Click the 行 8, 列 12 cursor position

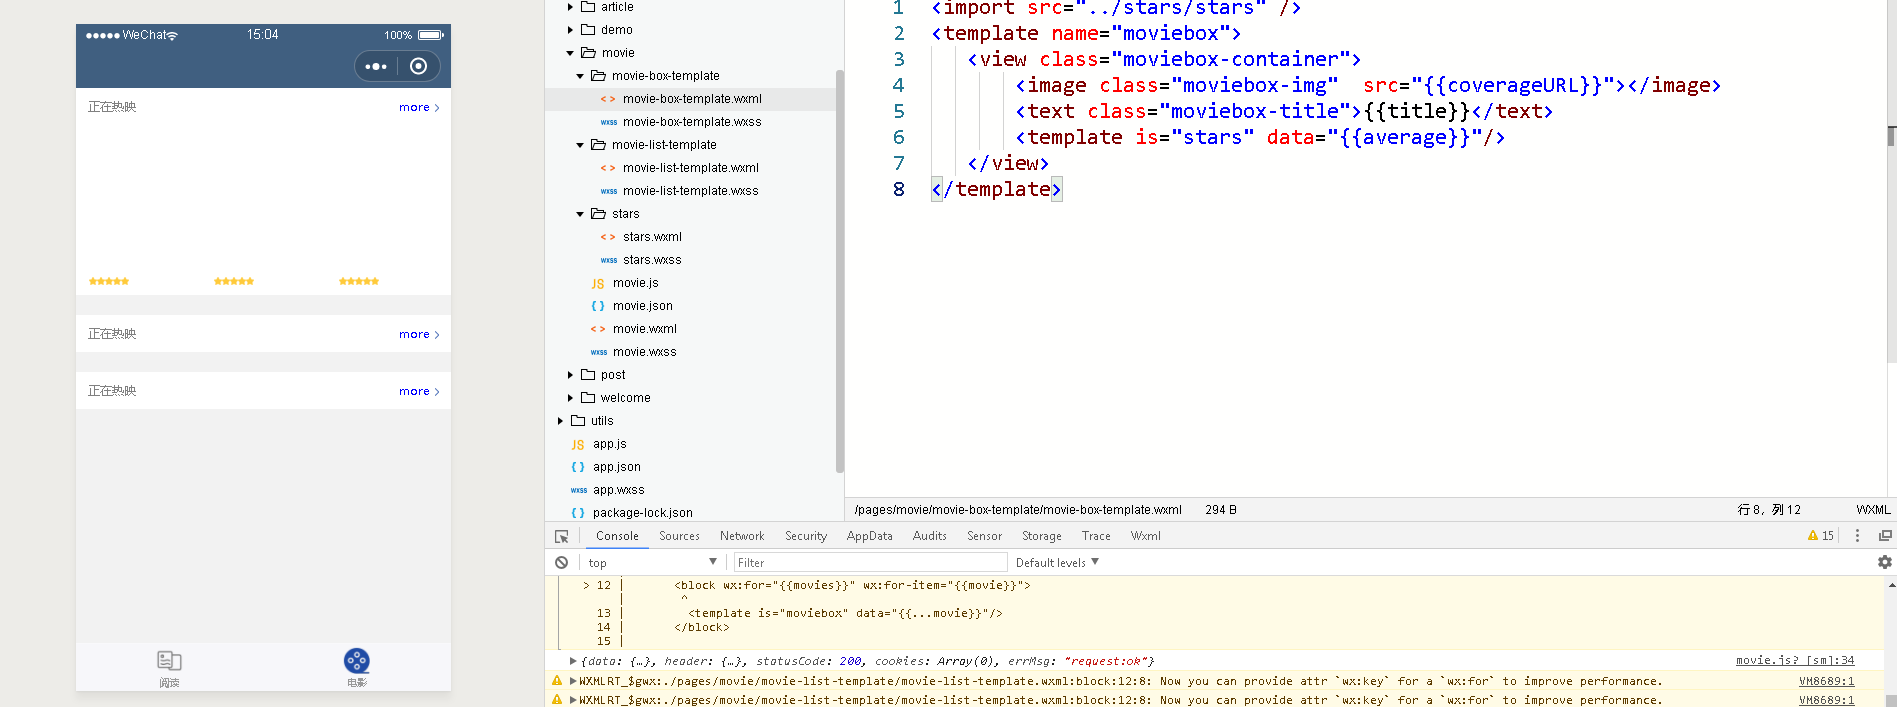pos(1769,510)
